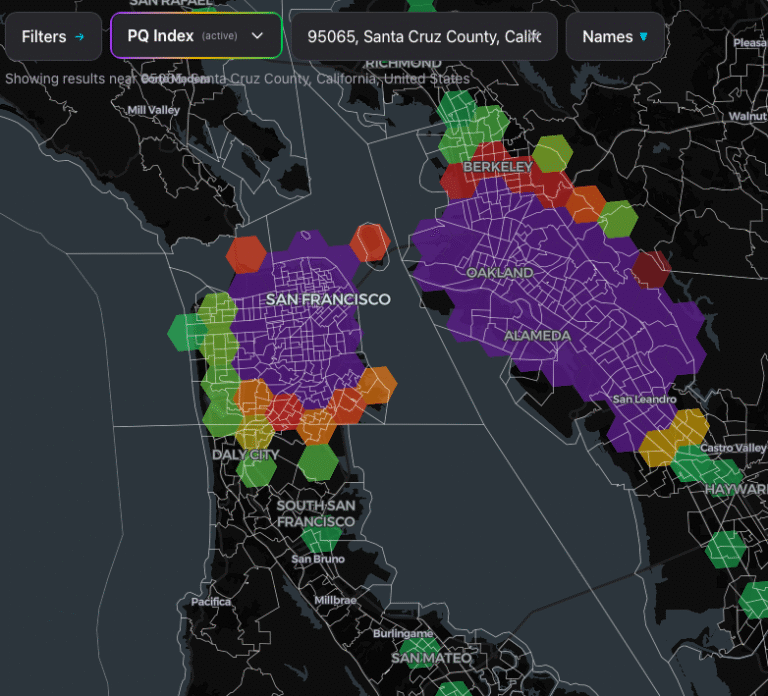Click the location search field showing 95065
Viewport: 768px width, 696px height.
coord(424,37)
